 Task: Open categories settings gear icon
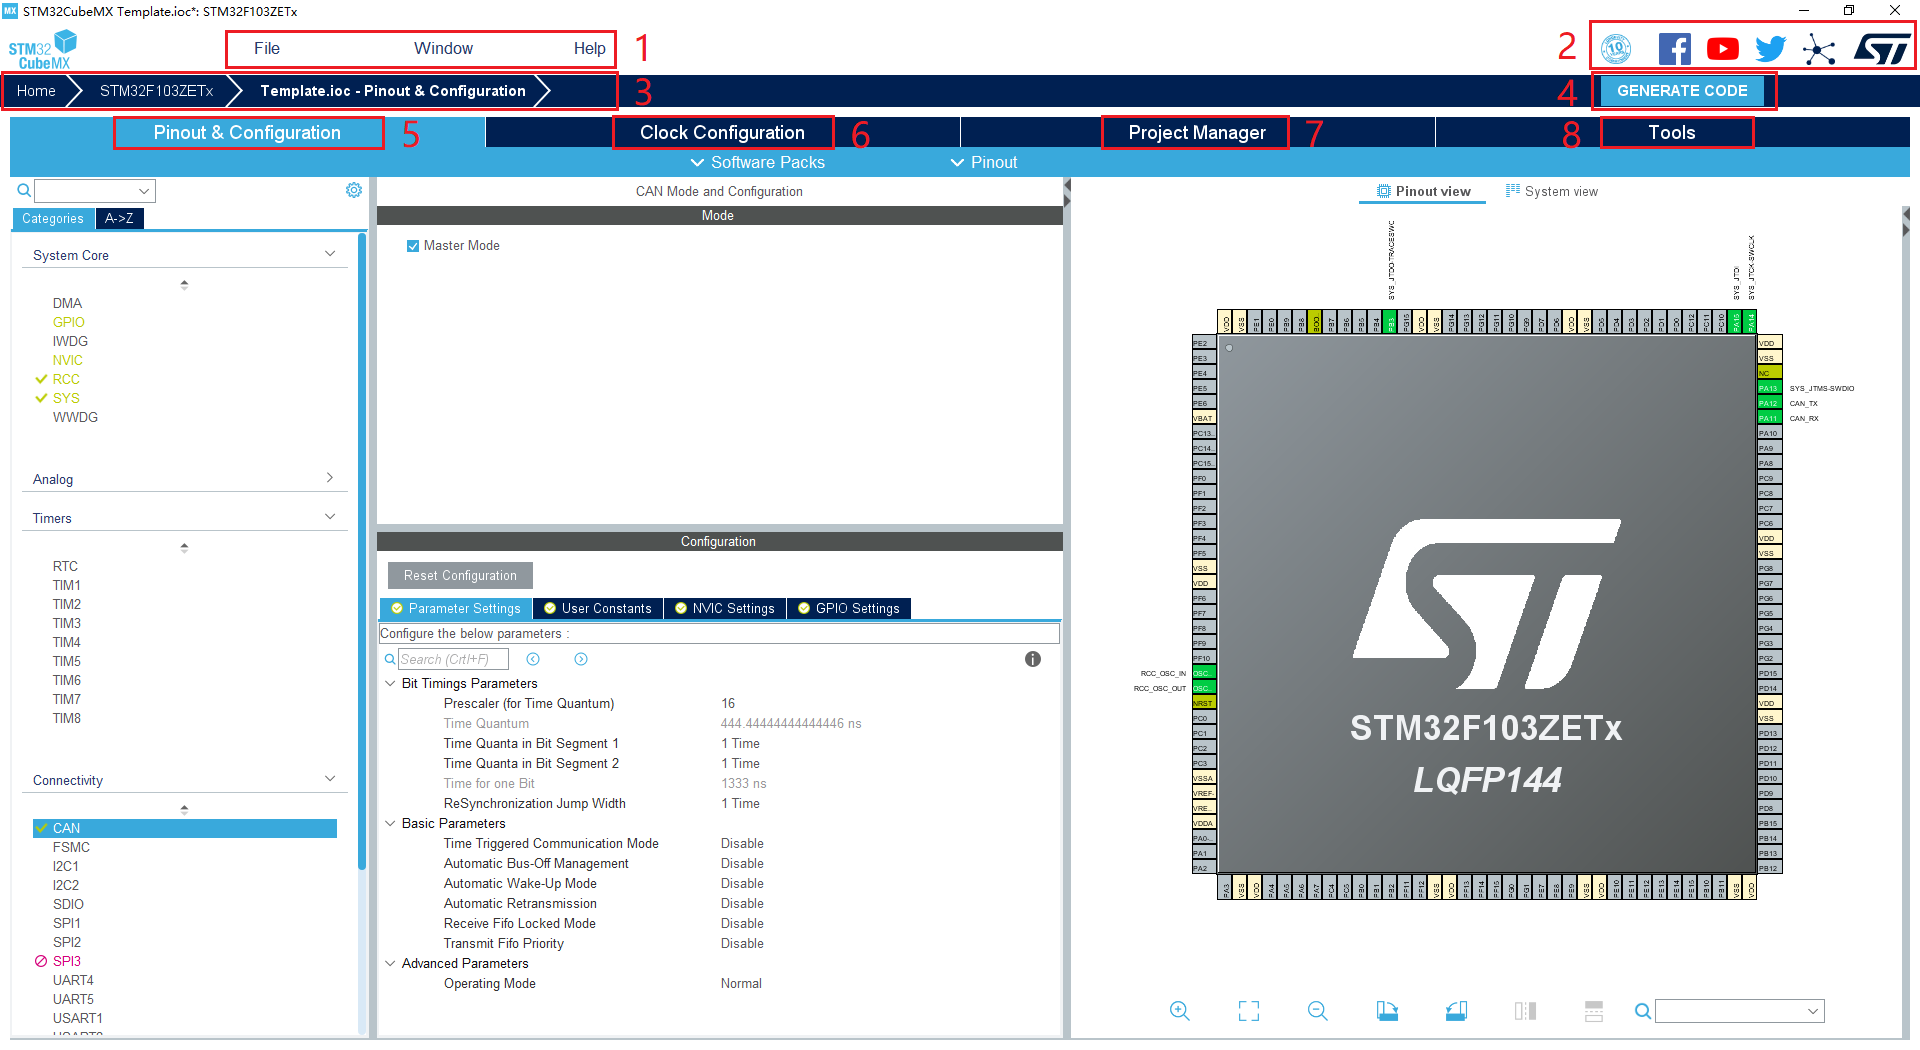tap(354, 190)
